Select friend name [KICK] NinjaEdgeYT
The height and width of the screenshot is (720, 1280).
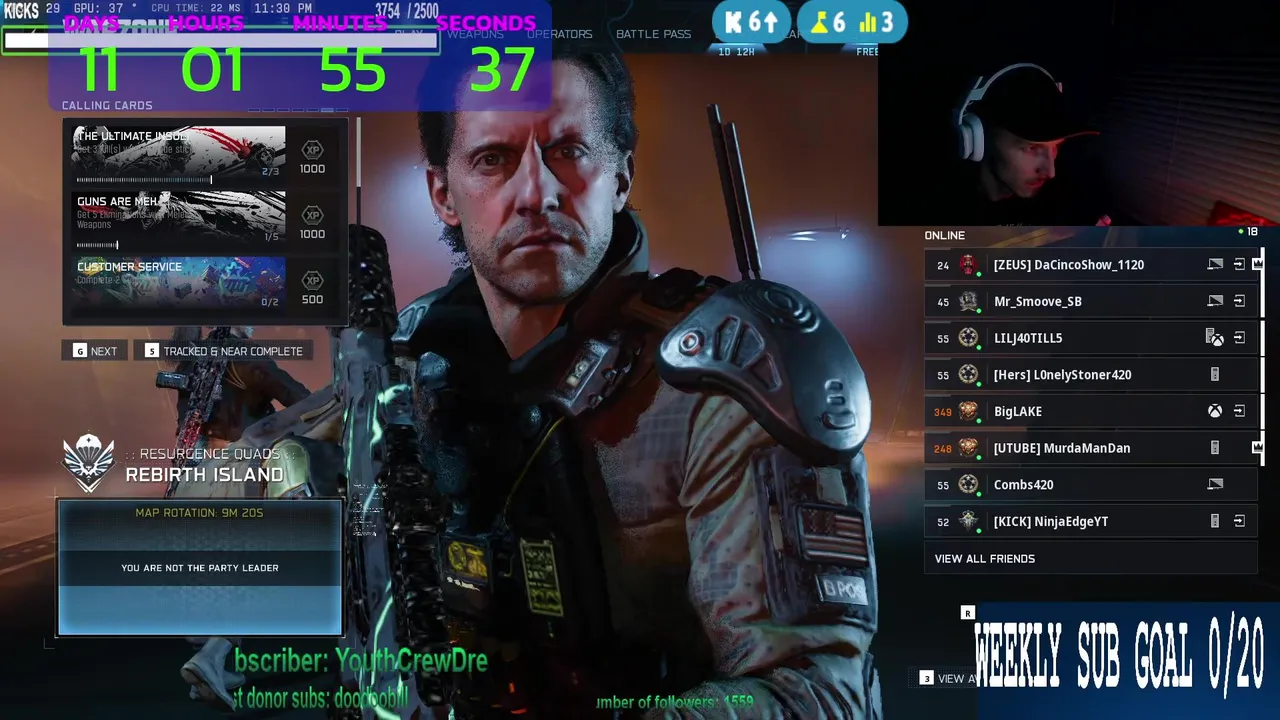tap(1051, 521)
